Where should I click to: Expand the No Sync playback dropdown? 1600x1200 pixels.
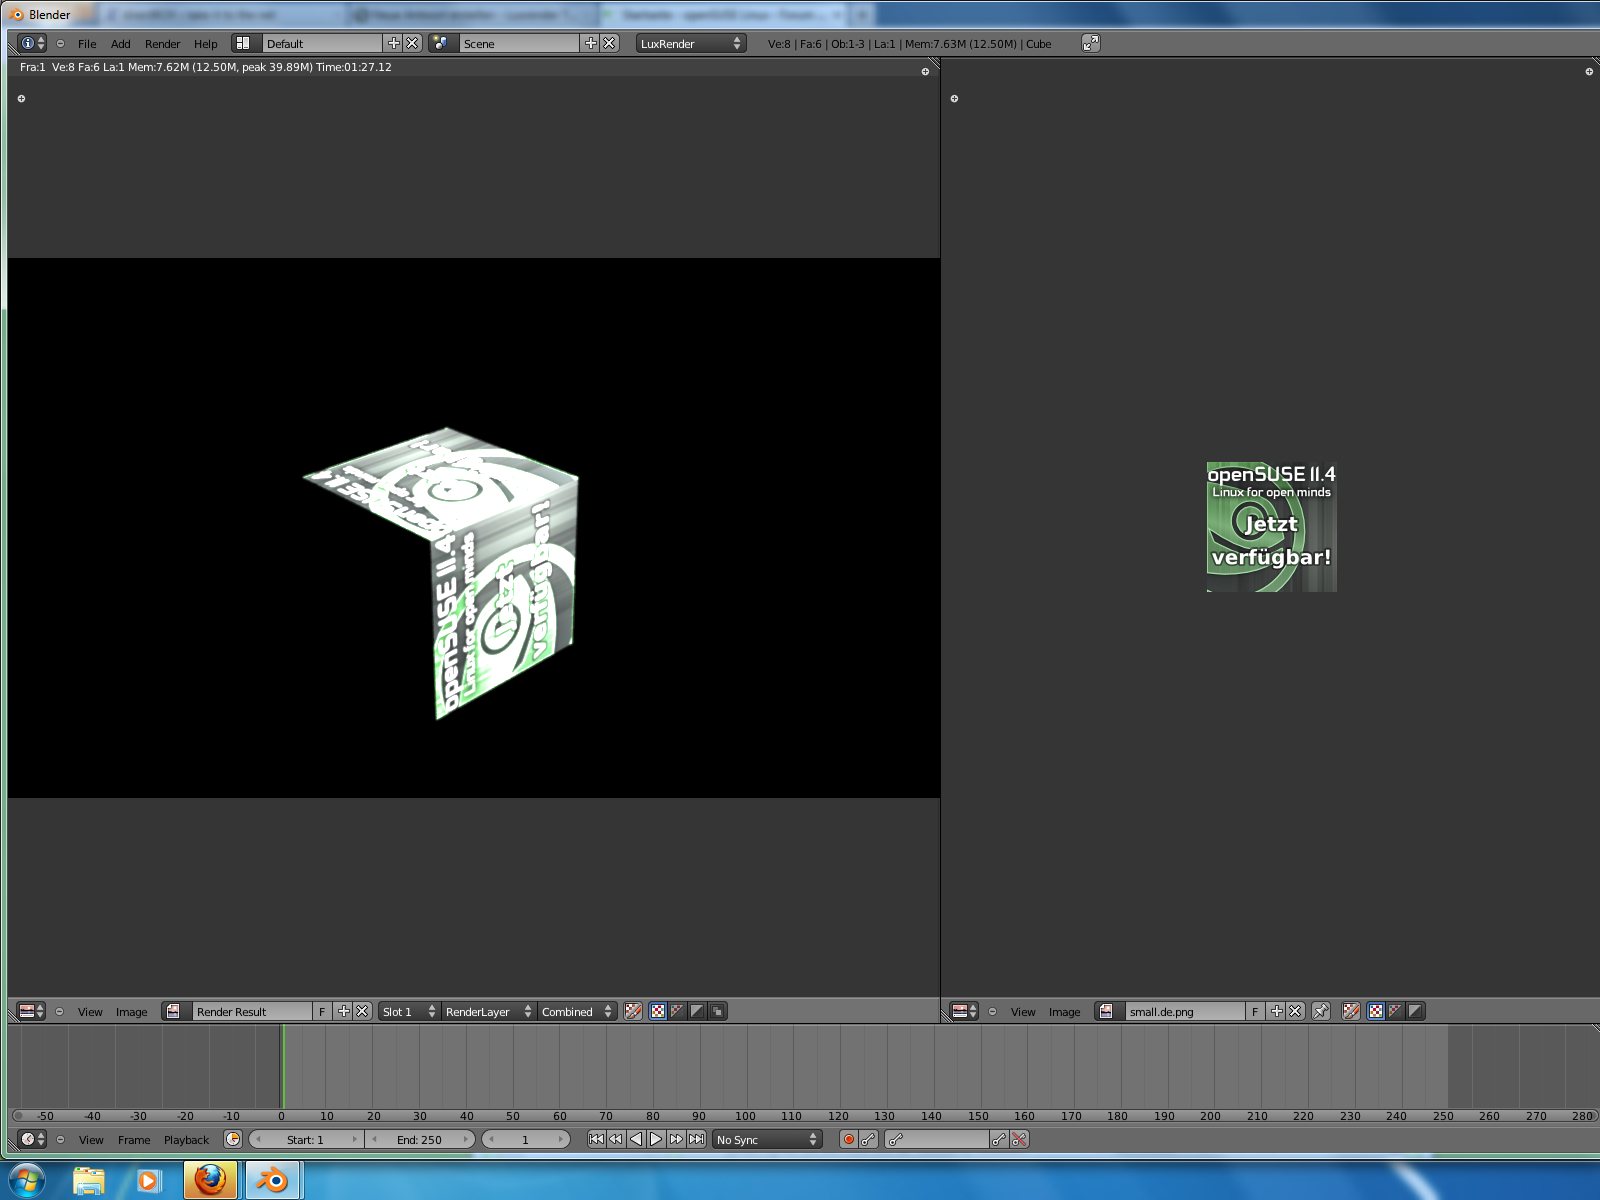coord(767,1139)
